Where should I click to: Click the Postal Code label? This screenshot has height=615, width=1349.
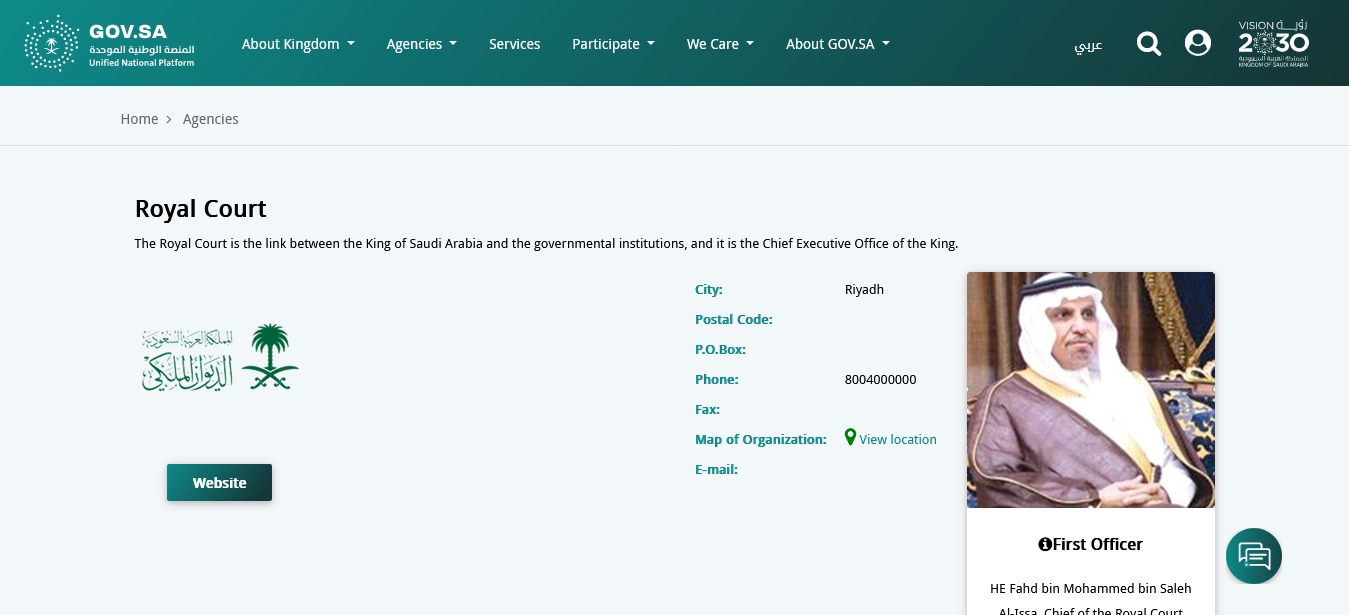pyautogui.click(x=734, y=320)
